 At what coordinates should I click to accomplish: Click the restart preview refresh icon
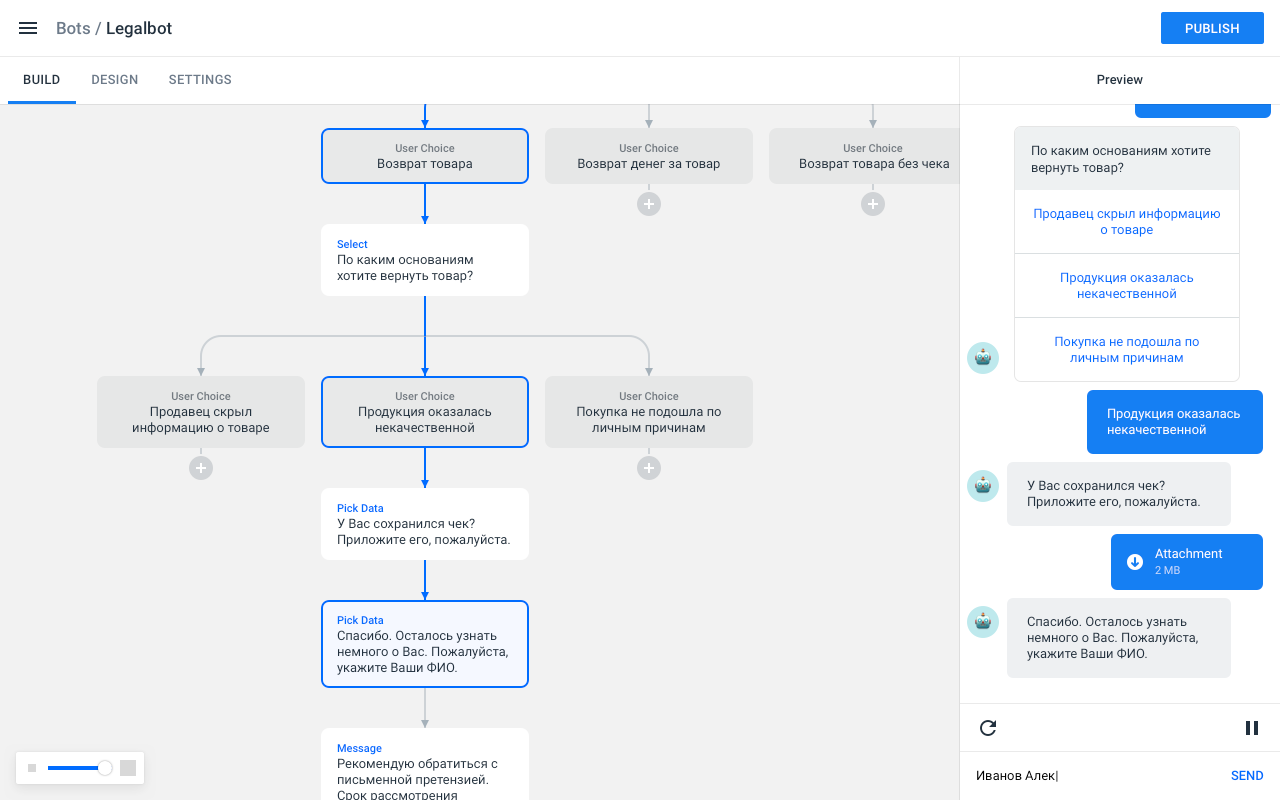point(988,728)
